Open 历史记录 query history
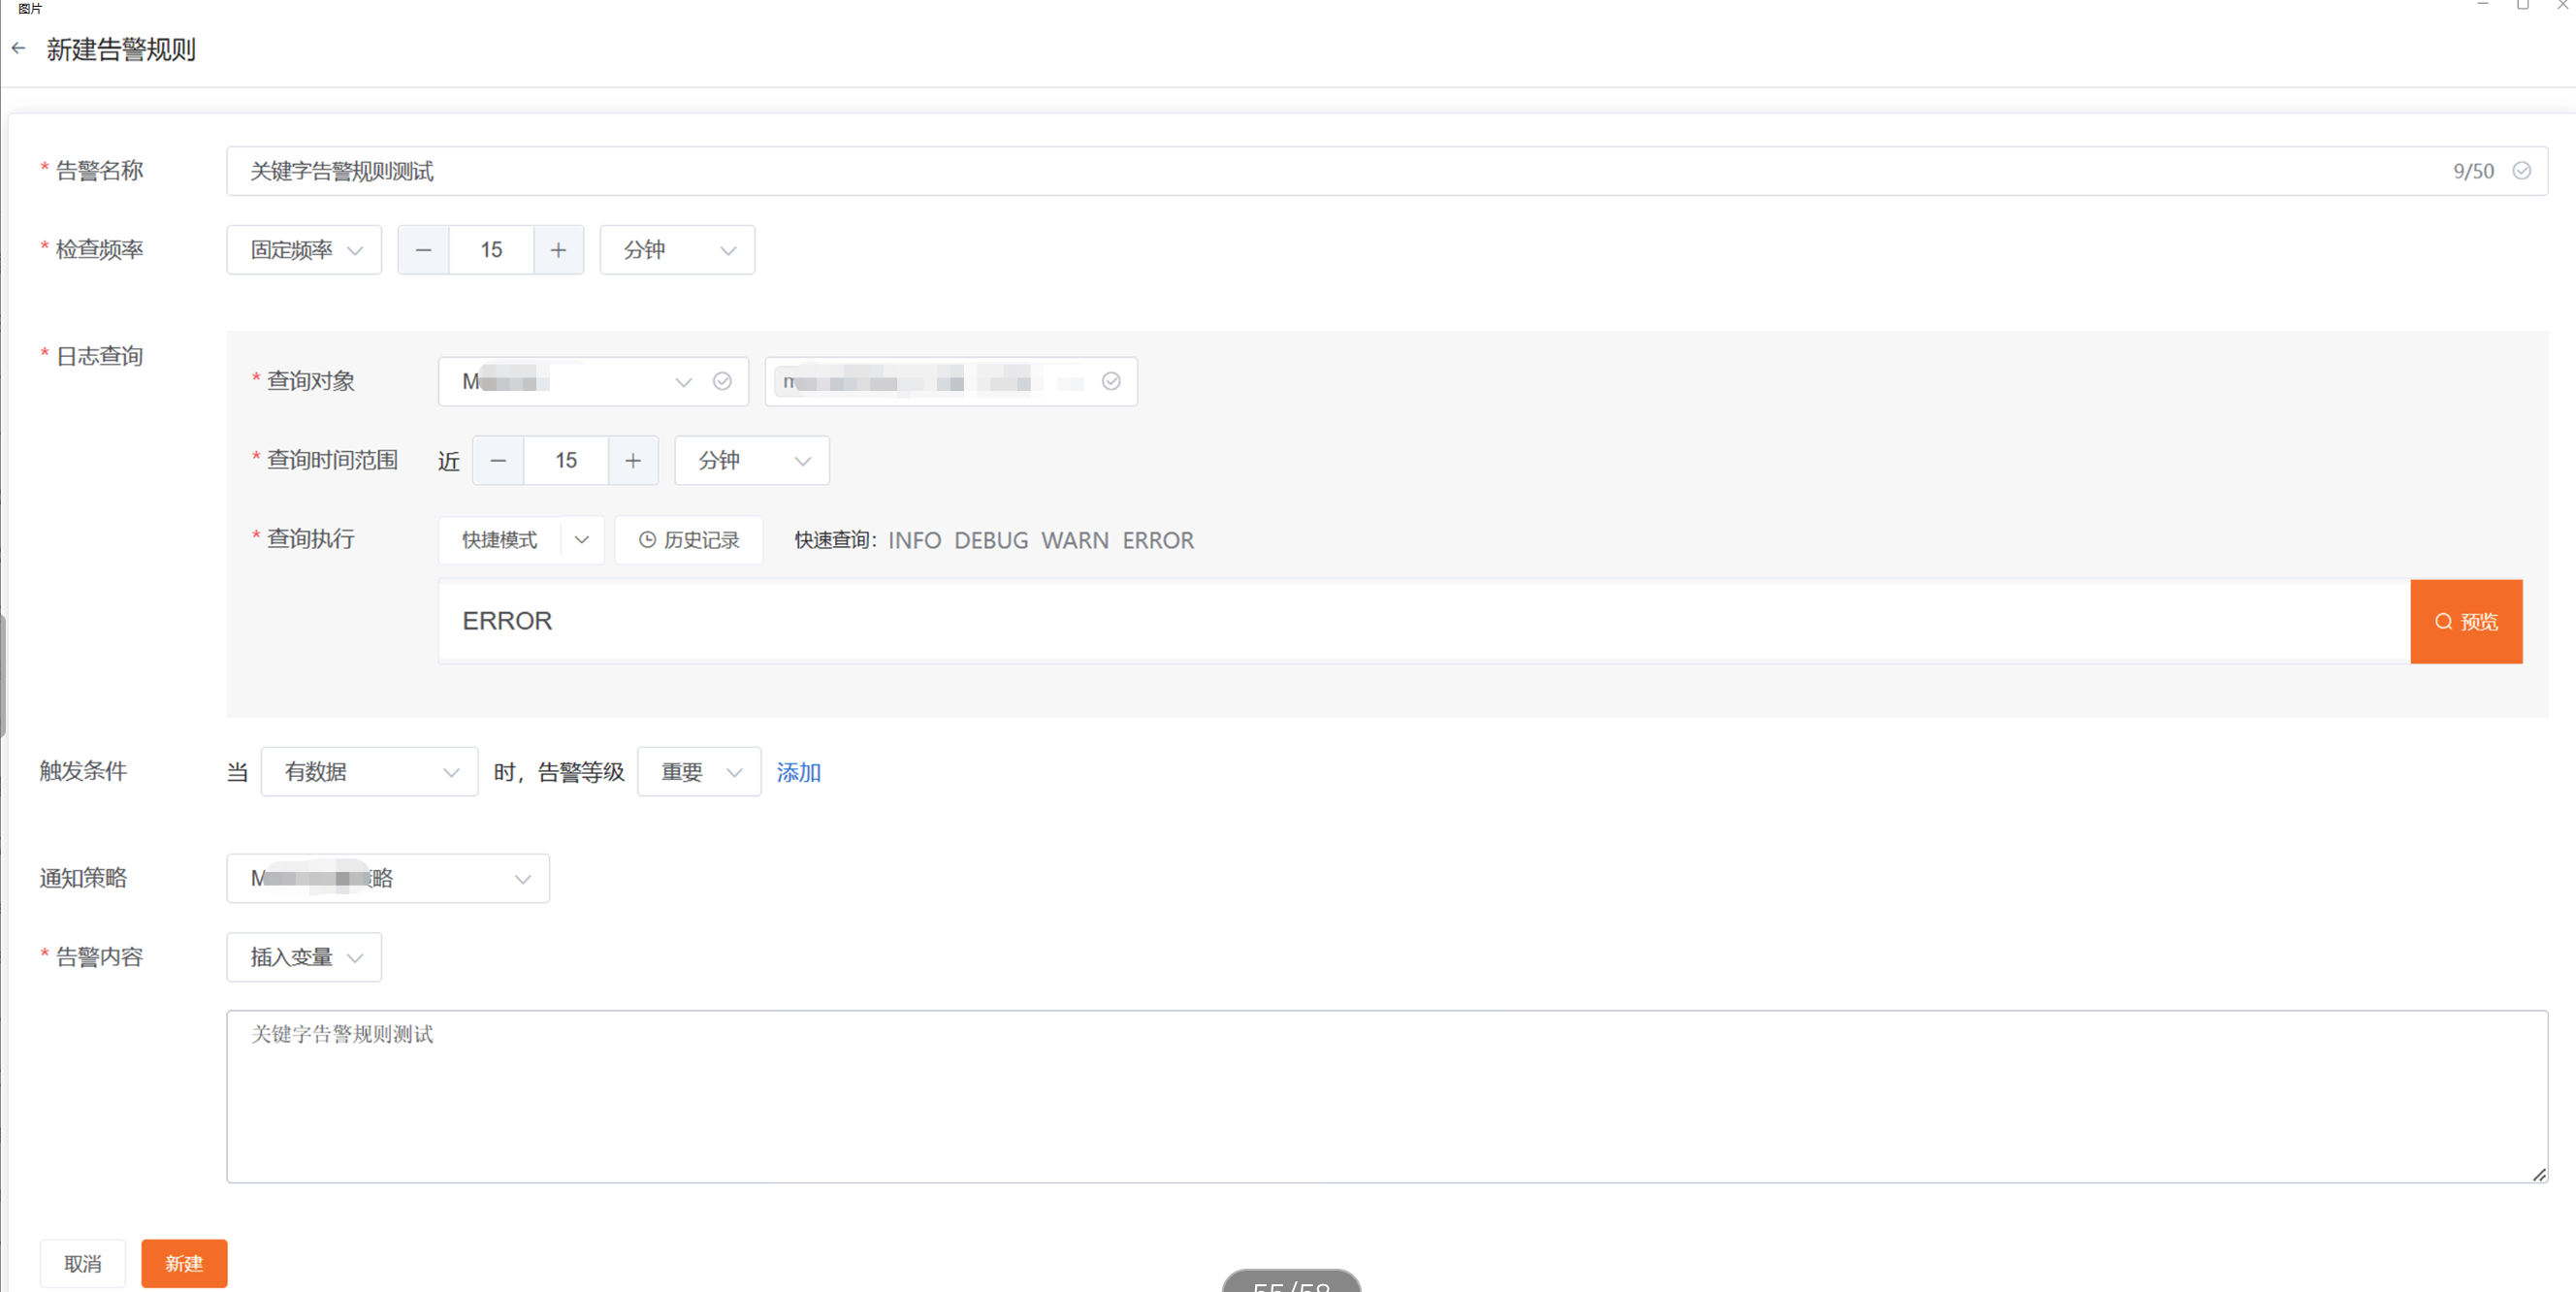Screen dimensions: 2576x1292 (689, 540)
